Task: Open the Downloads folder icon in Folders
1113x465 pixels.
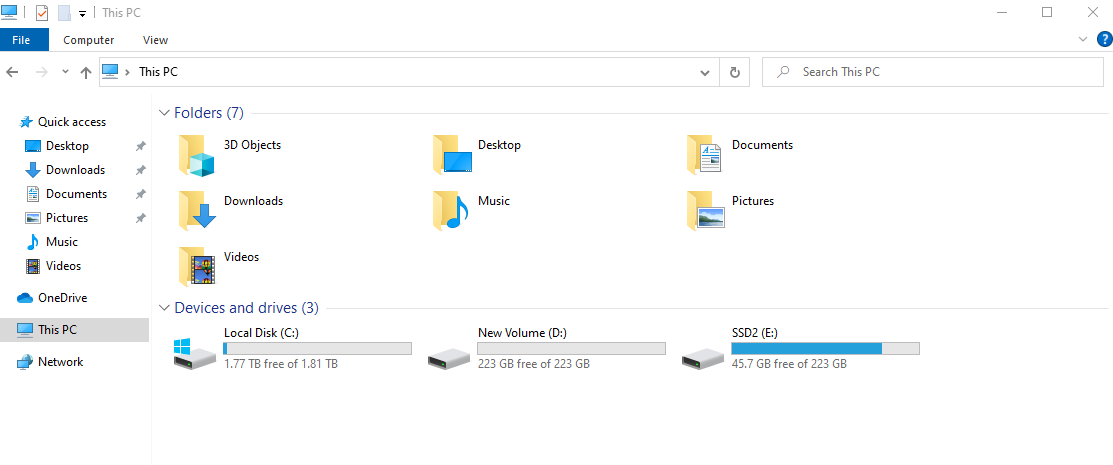Action: click(197, 211)
